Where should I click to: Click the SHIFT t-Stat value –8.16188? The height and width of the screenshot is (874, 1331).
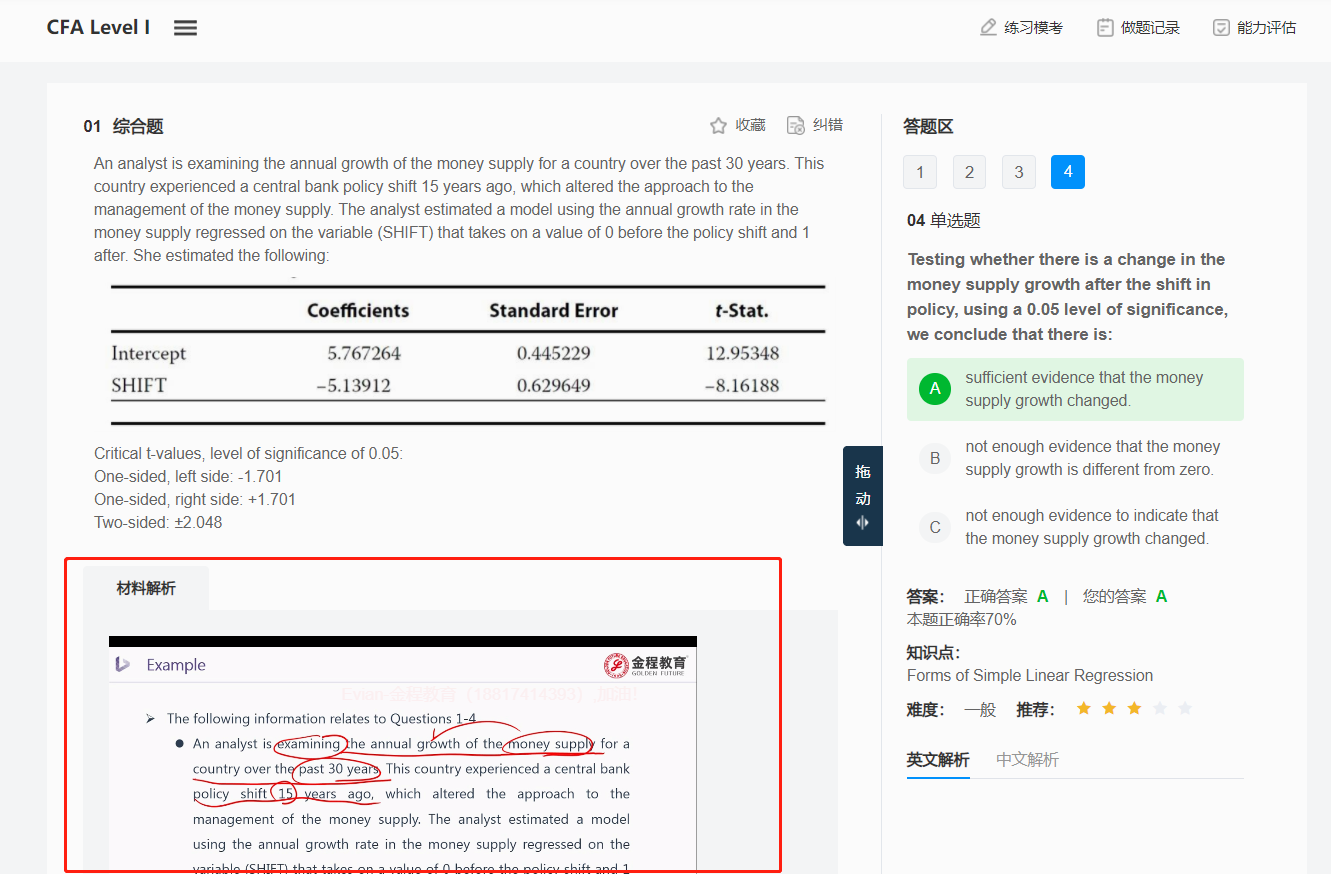(741, 386)
